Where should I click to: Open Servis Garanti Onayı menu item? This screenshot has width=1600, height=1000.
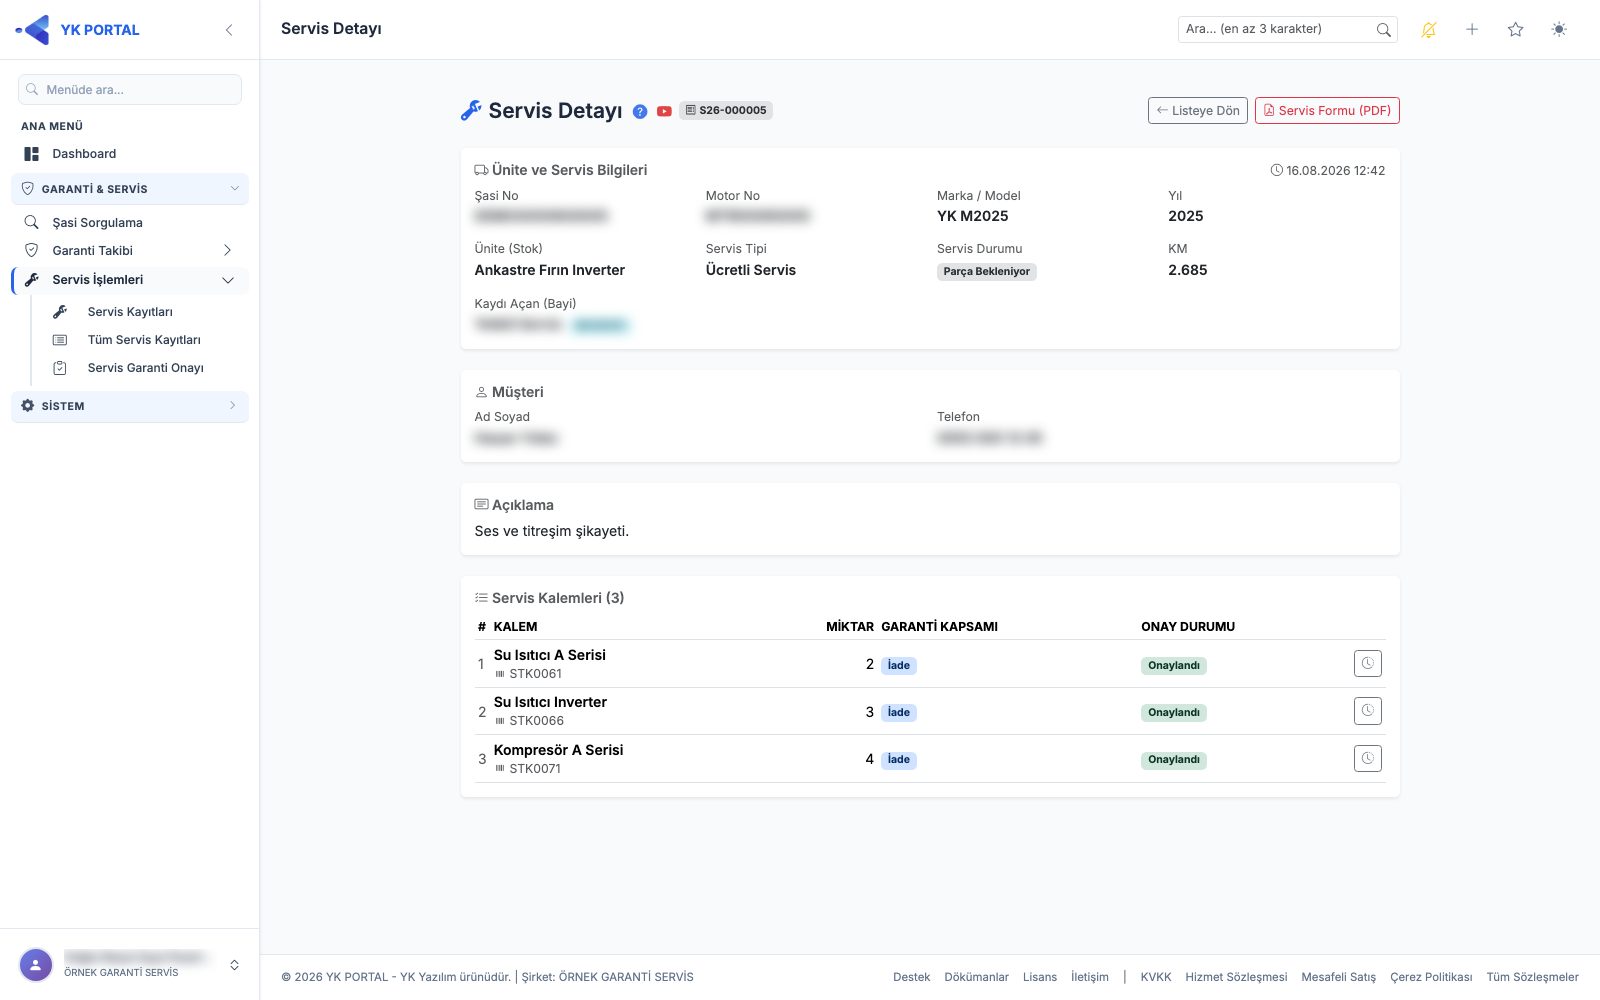pyautogui.click(x=146, y=368)
